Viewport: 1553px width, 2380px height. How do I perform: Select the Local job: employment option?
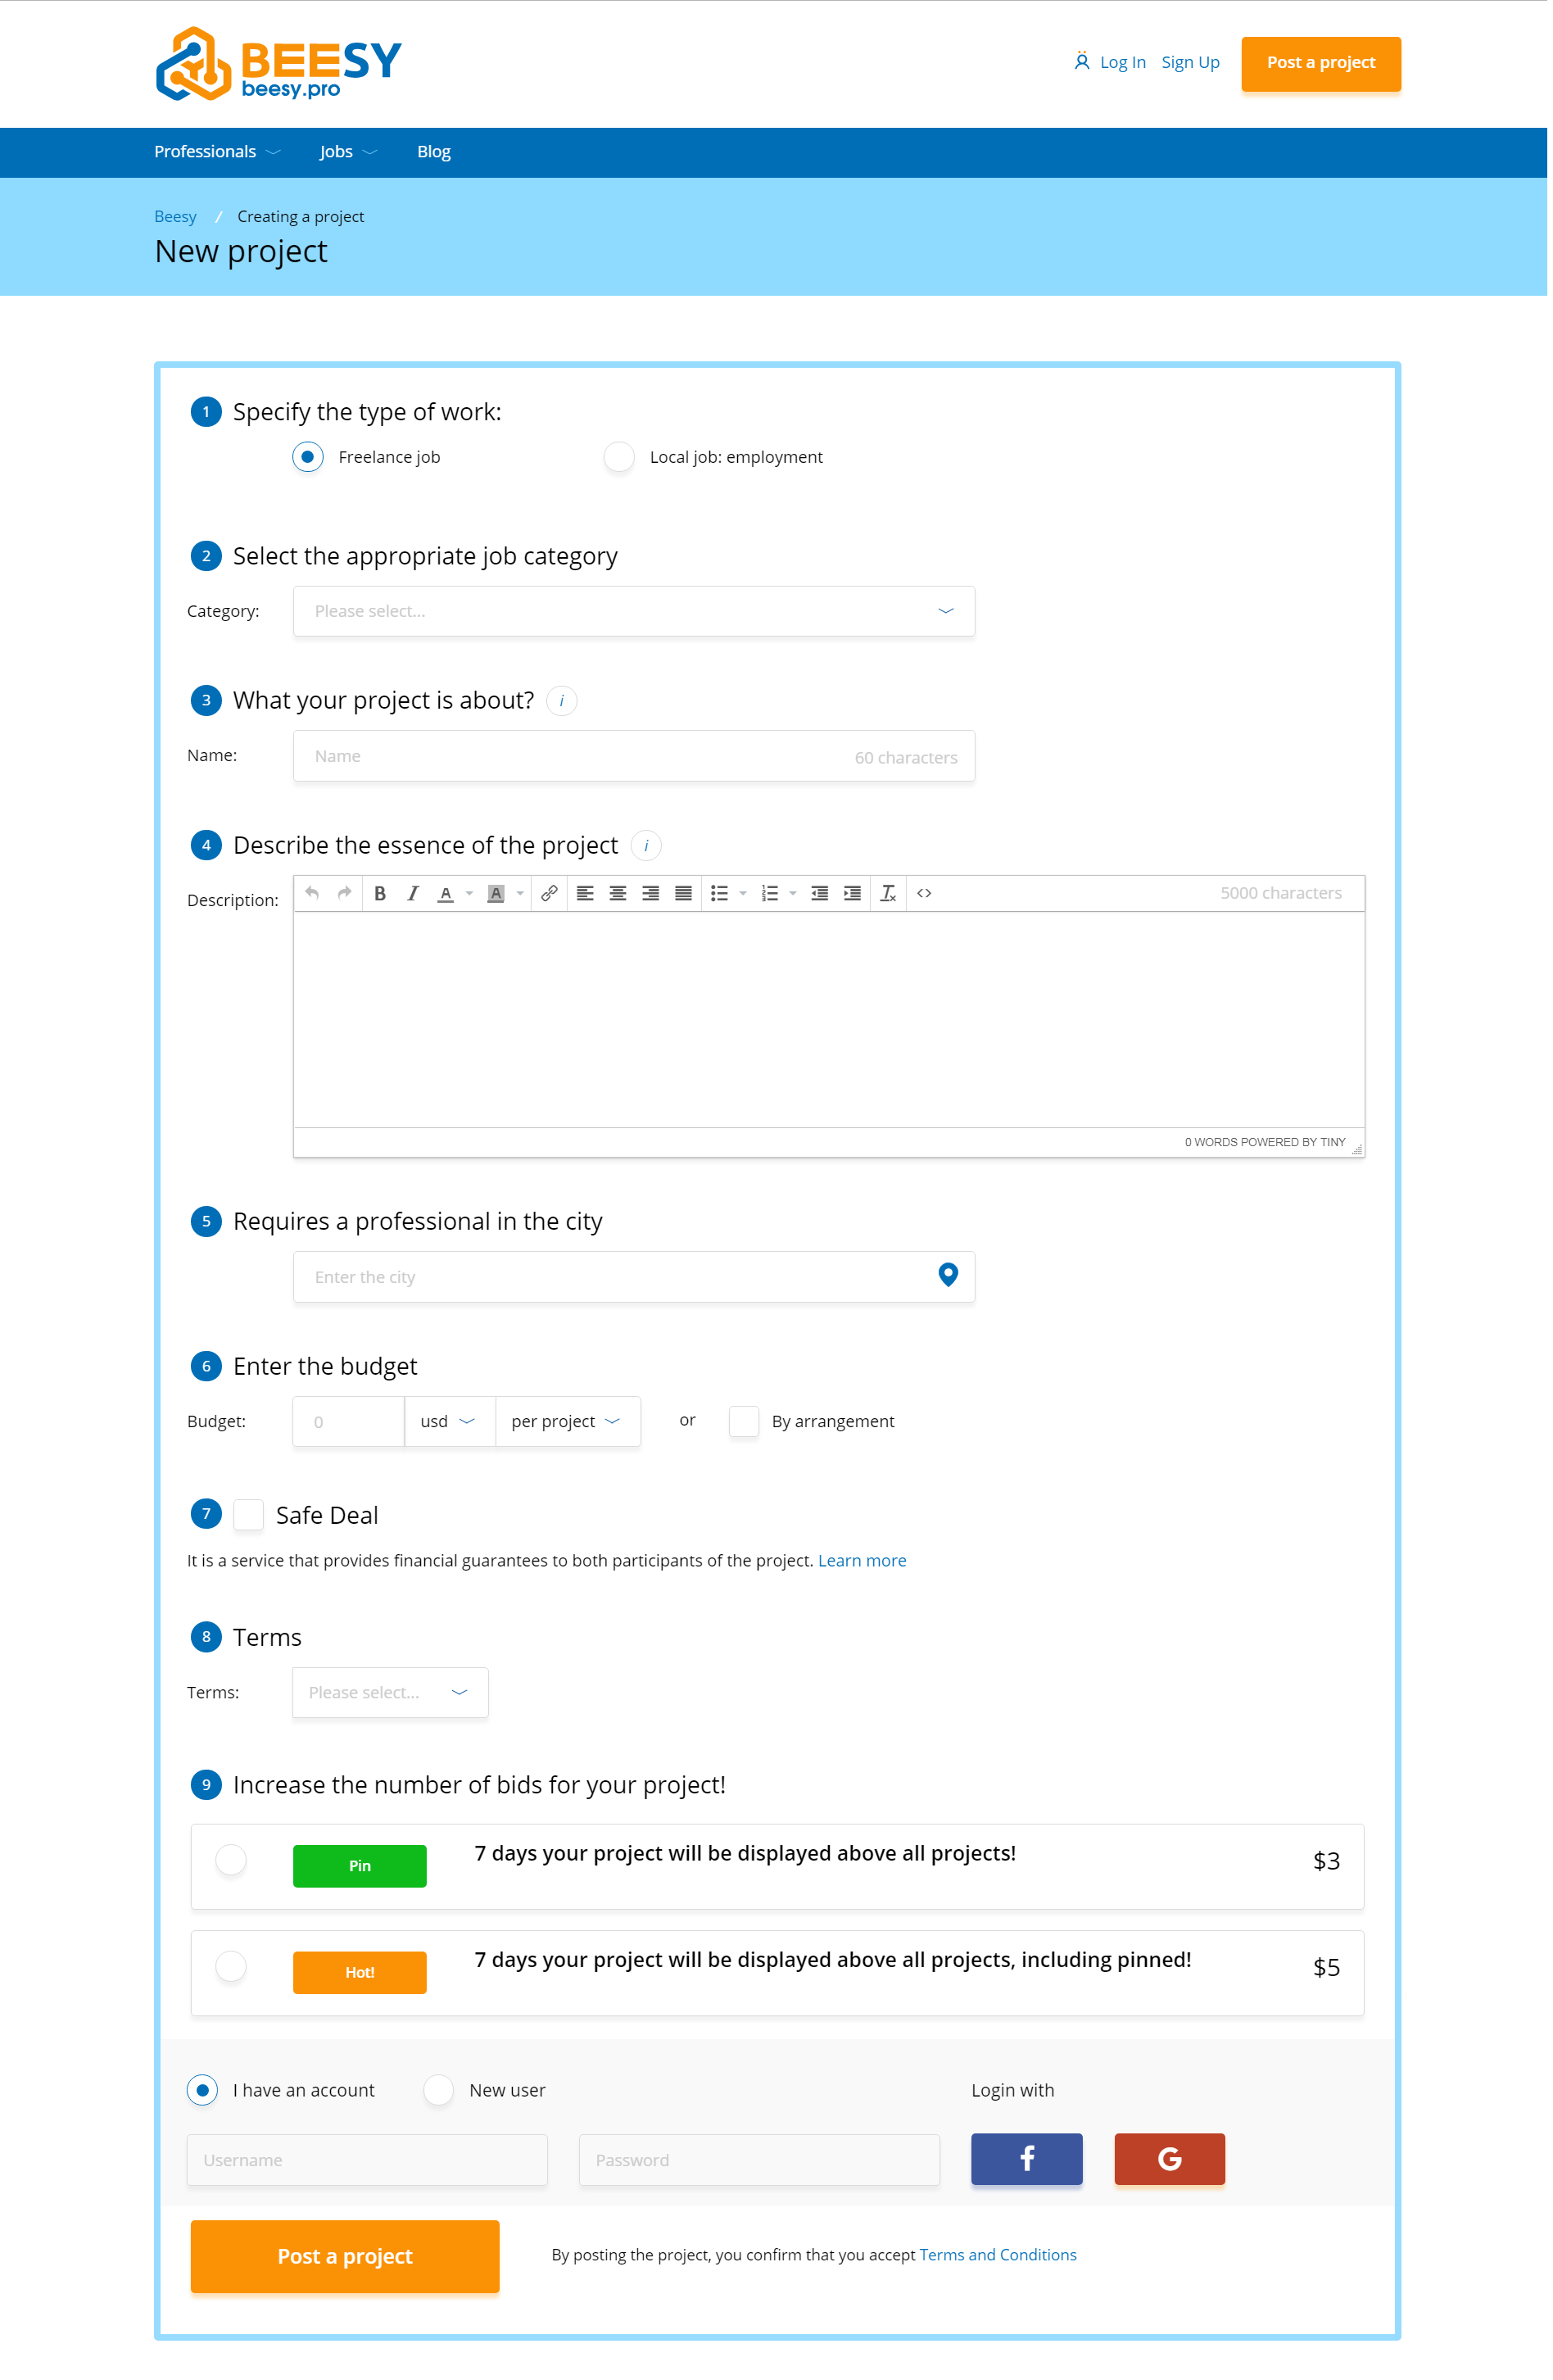[621, 458]
